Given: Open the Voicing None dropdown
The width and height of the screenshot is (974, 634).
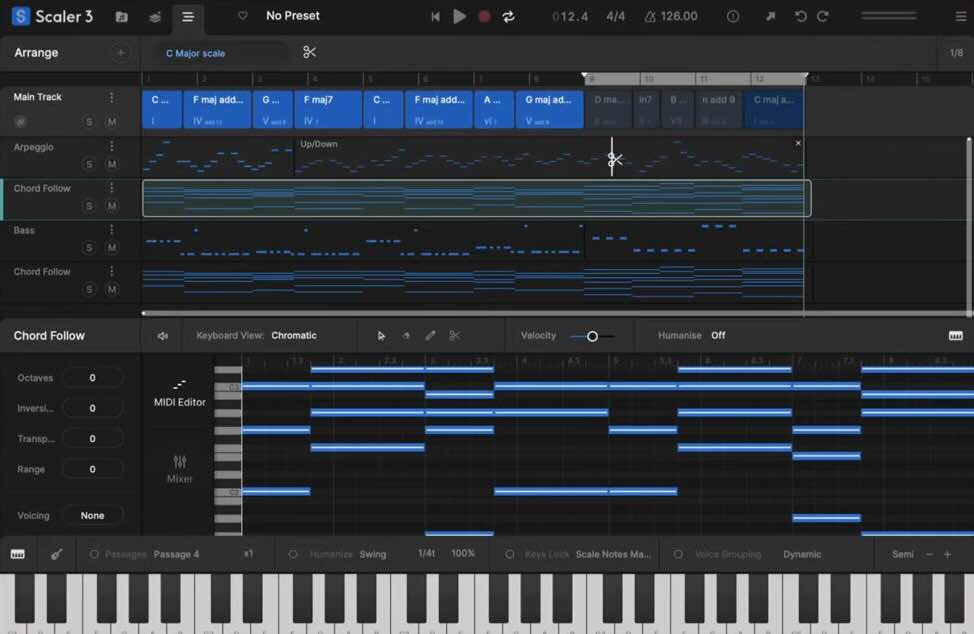Looking at the screenshot, I should tap(92, 516).
